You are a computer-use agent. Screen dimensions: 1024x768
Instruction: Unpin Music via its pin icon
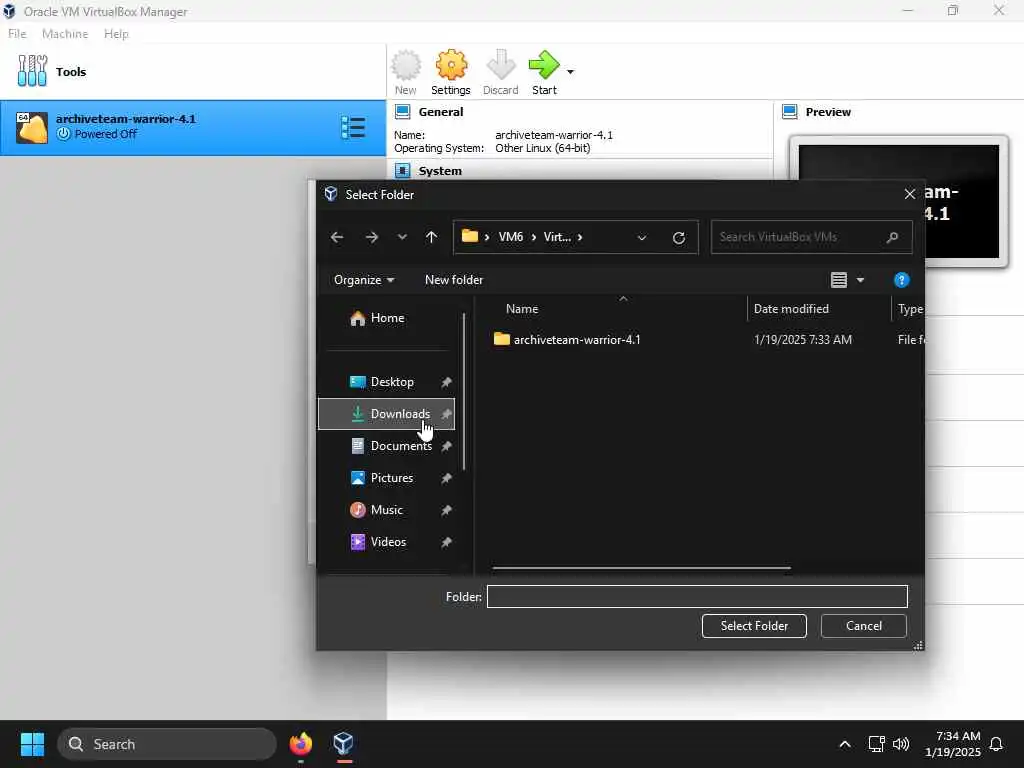coord(446,510)
